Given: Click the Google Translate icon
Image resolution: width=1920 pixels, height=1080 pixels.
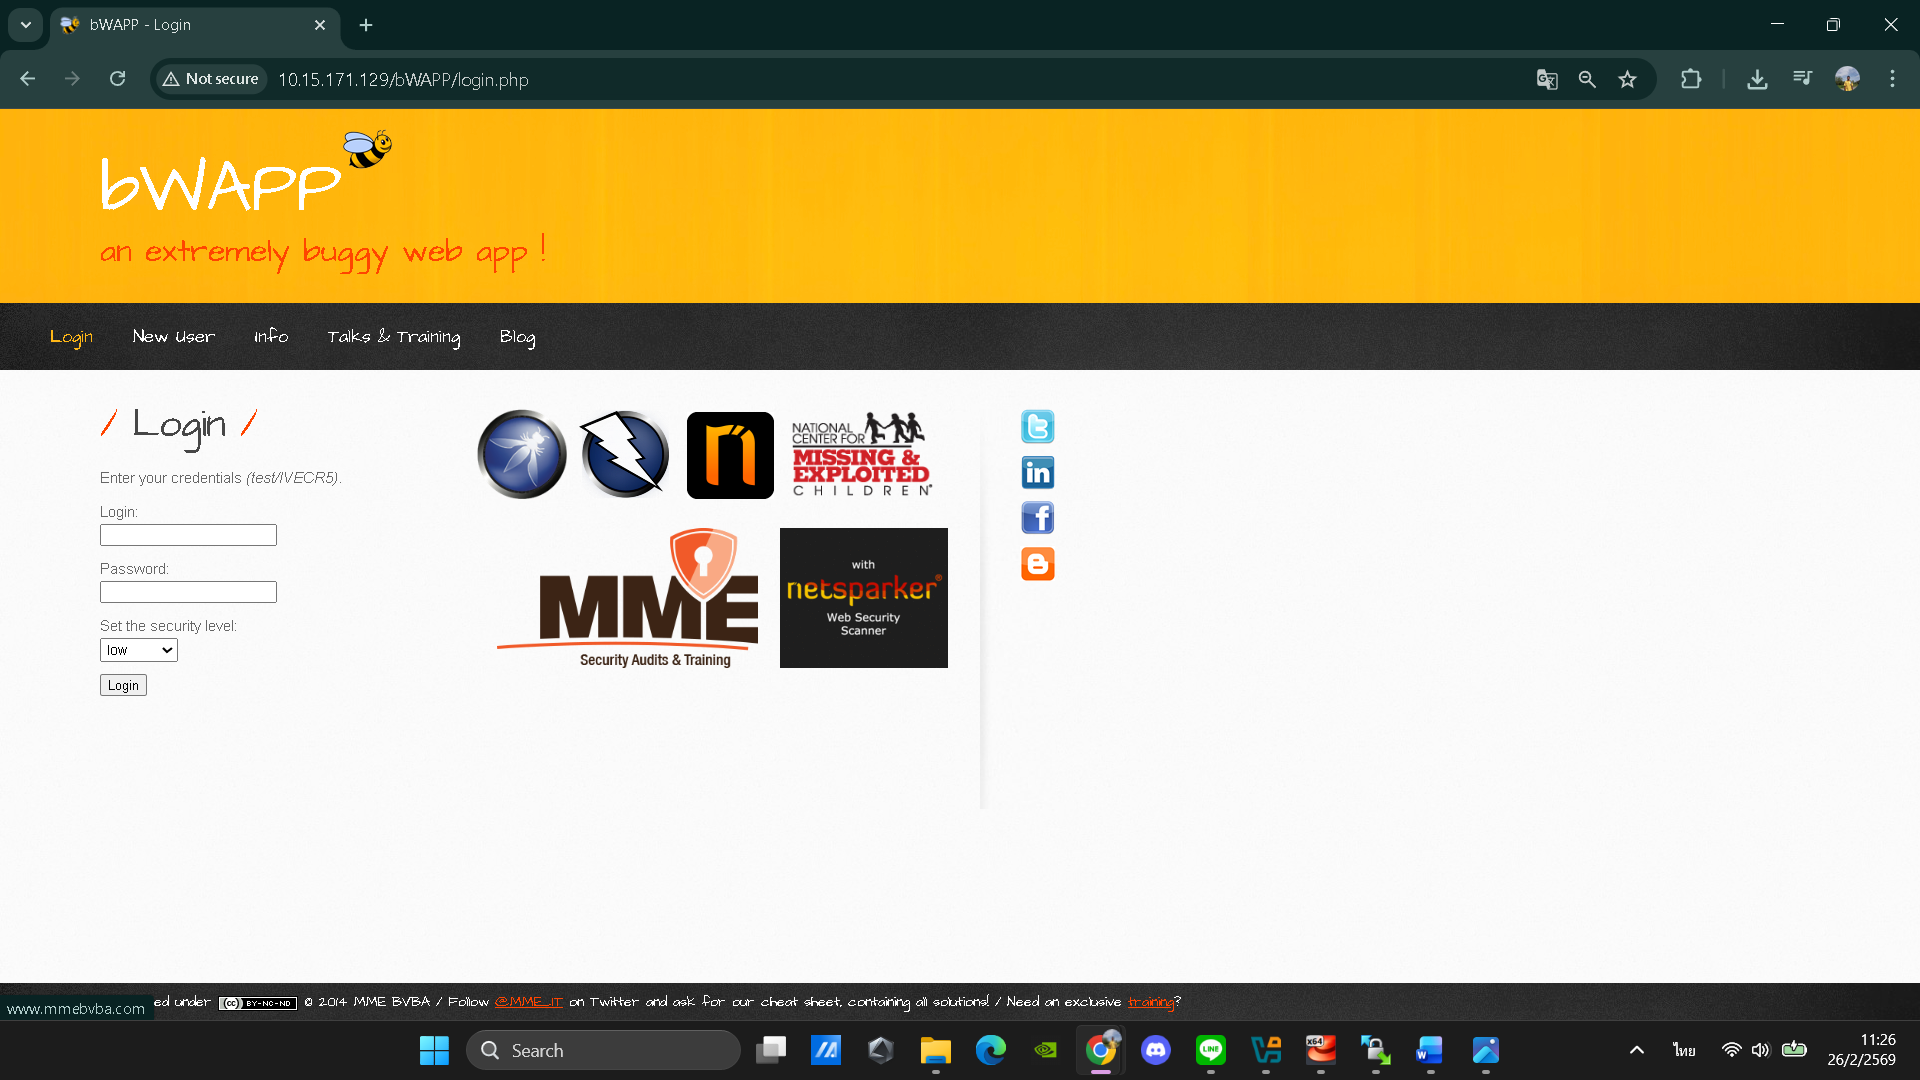Looking at the screenshot, I should click(1547, 79).
